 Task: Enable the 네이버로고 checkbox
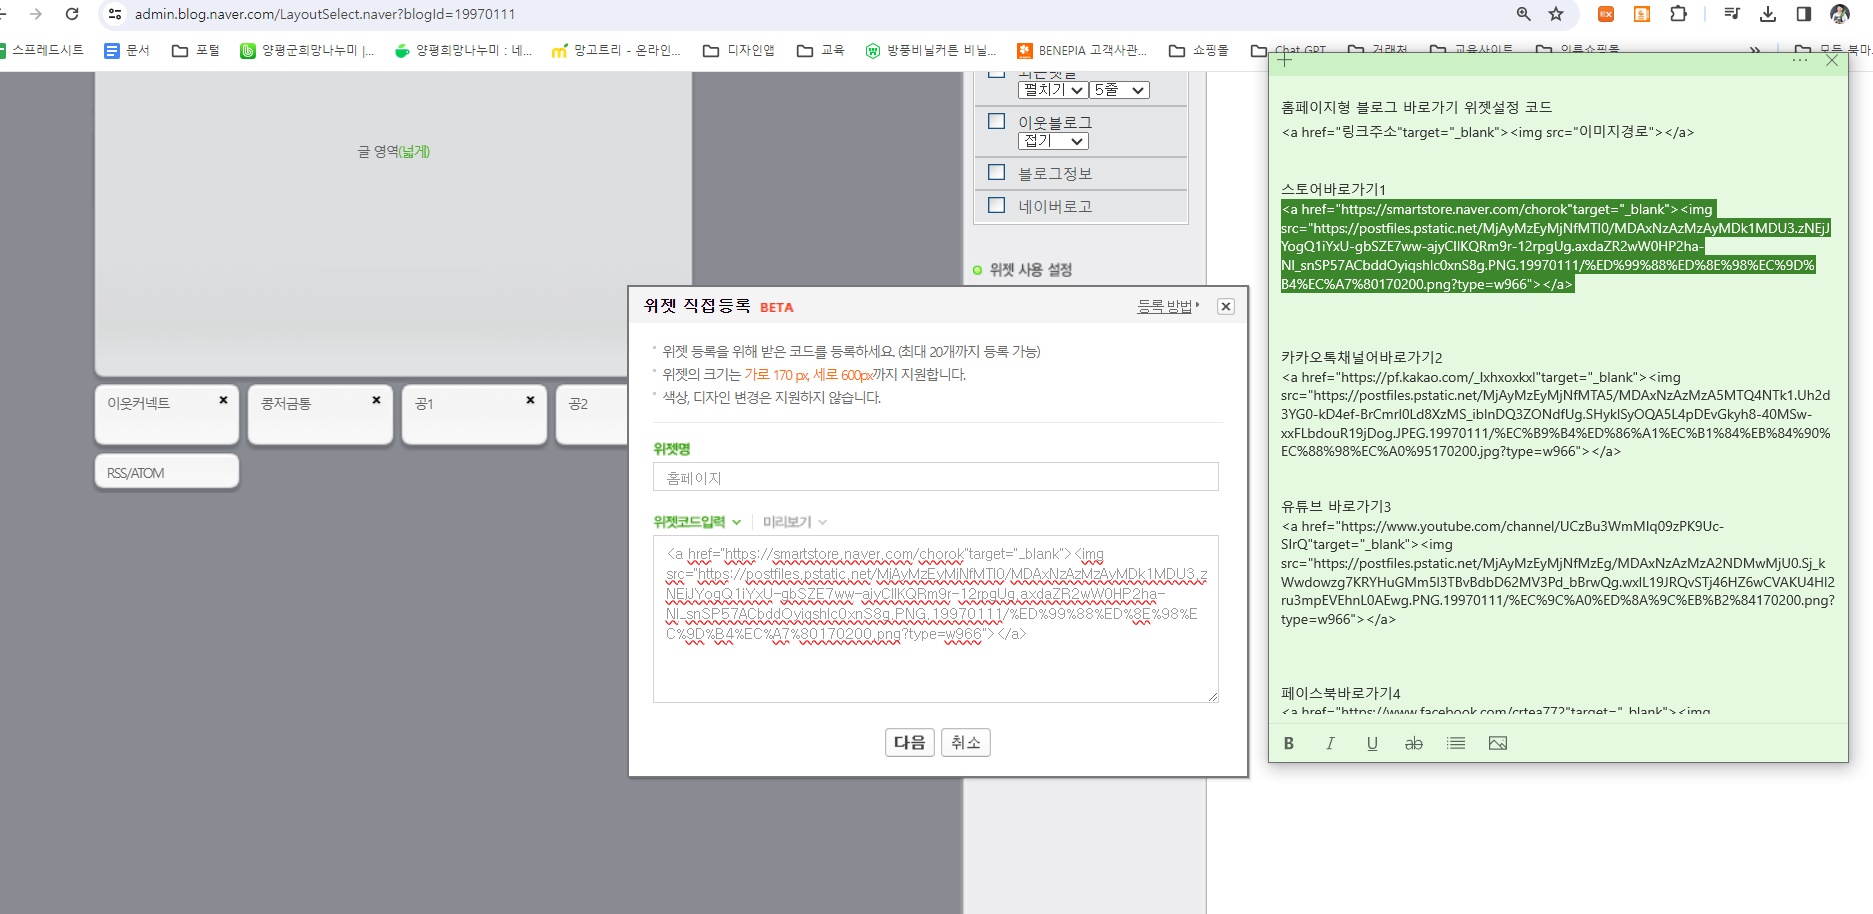[996, 205]
